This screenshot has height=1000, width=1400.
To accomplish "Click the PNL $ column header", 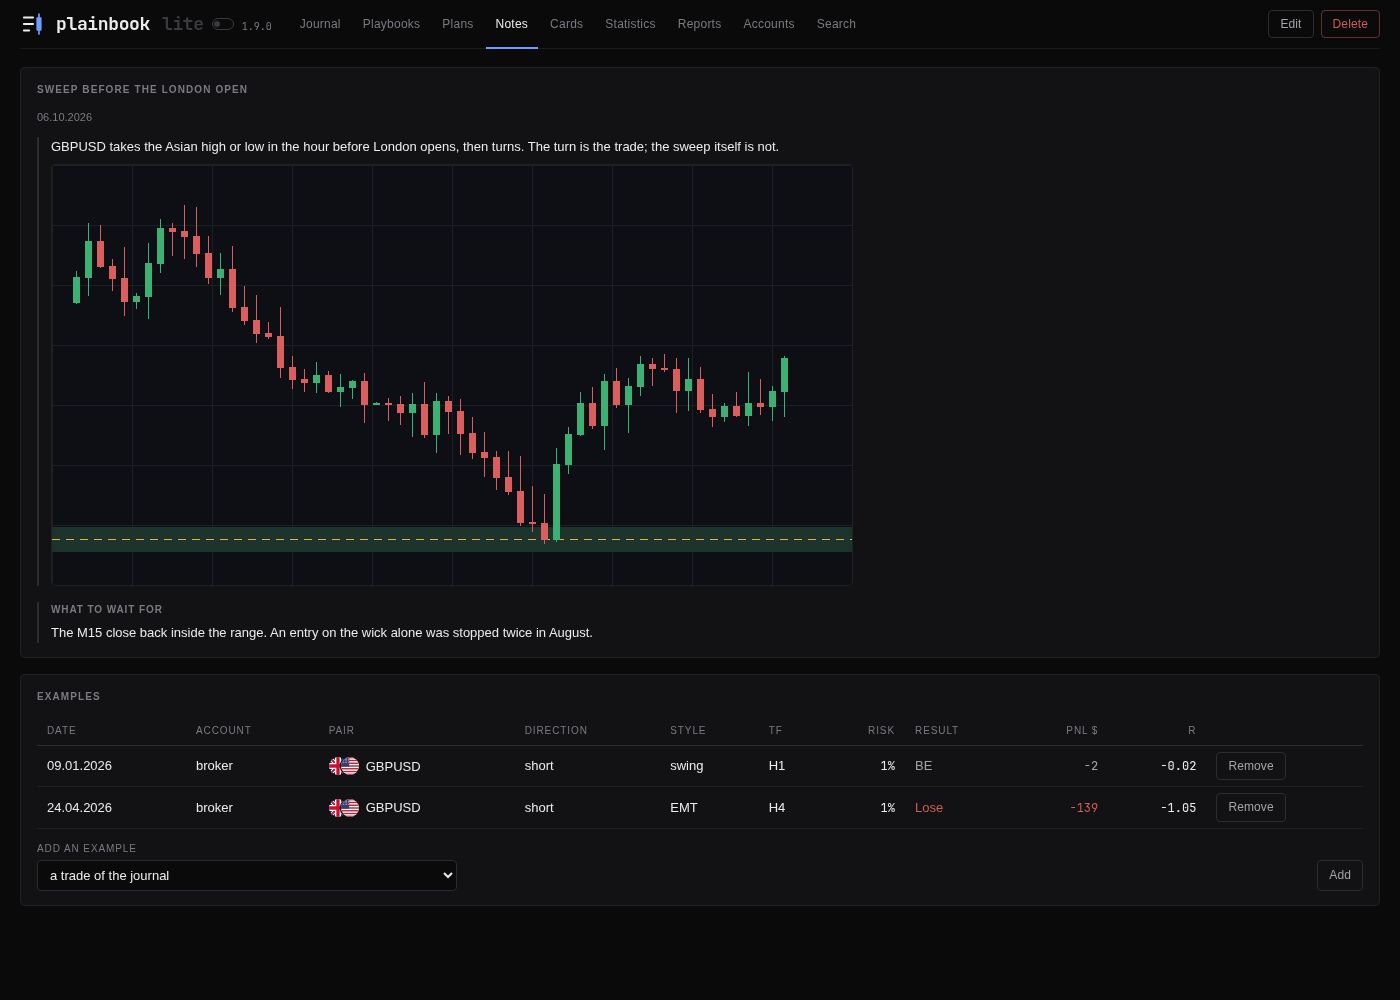I will pyautogui.click(x=1082, y=731).
